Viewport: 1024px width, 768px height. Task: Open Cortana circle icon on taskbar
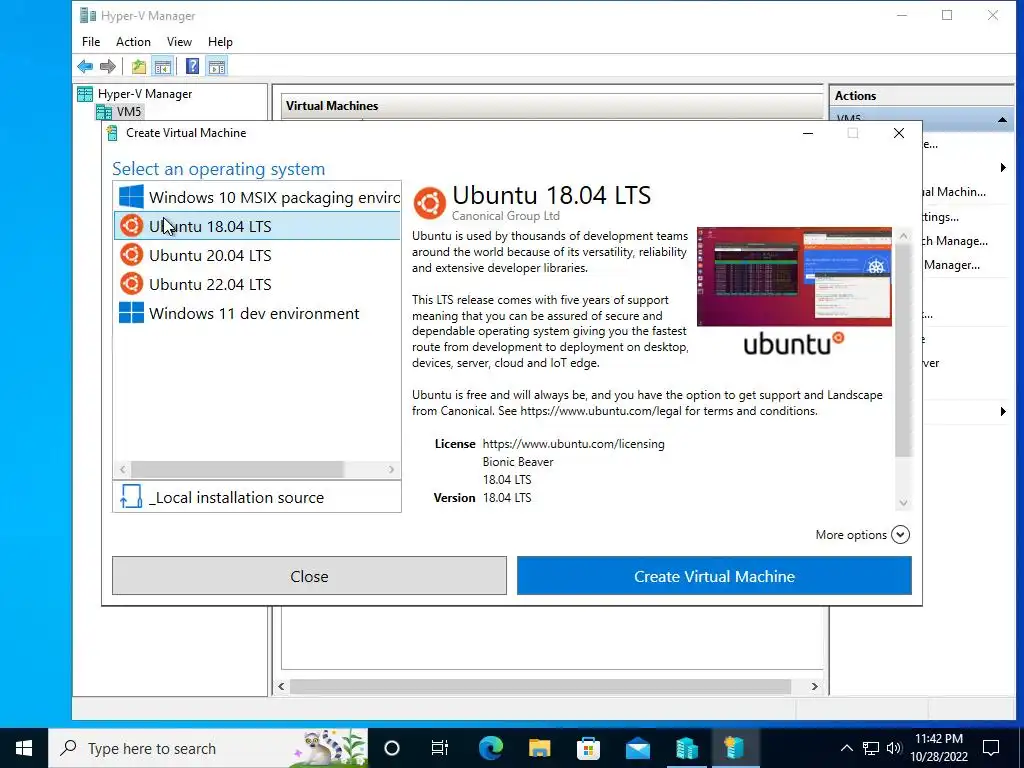(x=392, y=748)
